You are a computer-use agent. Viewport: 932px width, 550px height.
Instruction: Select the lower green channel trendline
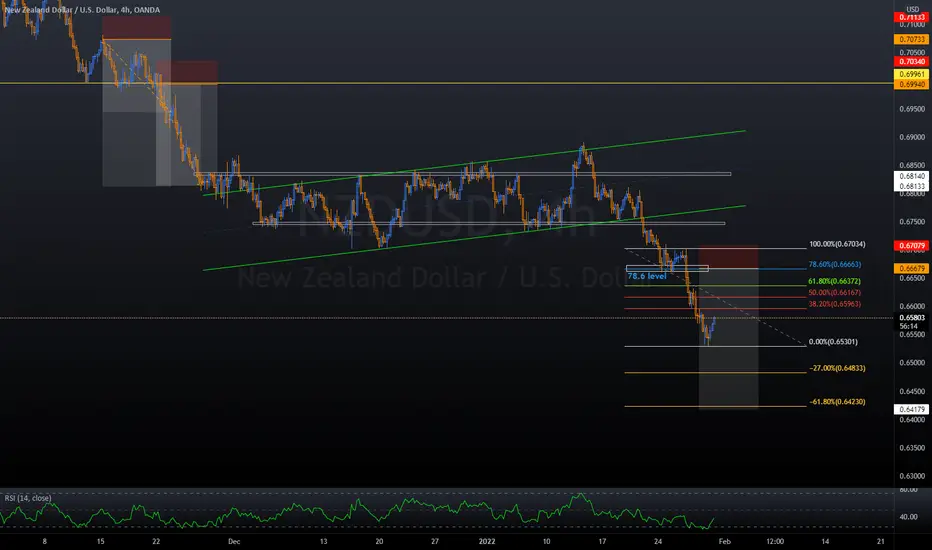click(x=474, y=238)
